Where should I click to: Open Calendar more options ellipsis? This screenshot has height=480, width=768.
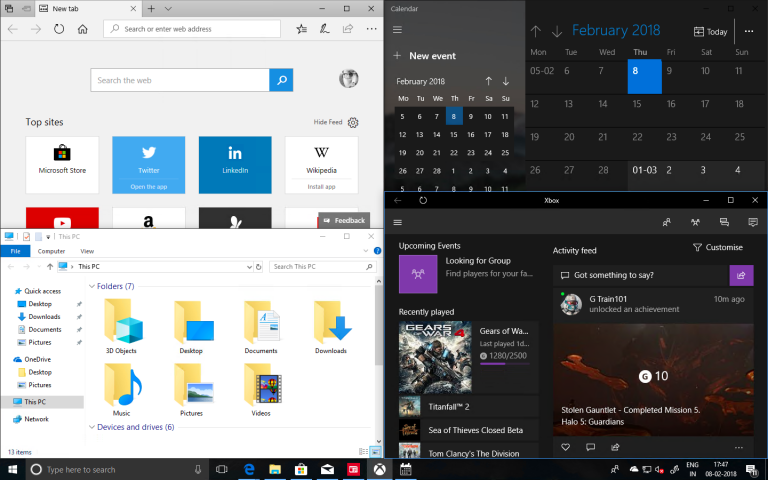(749, 31)
